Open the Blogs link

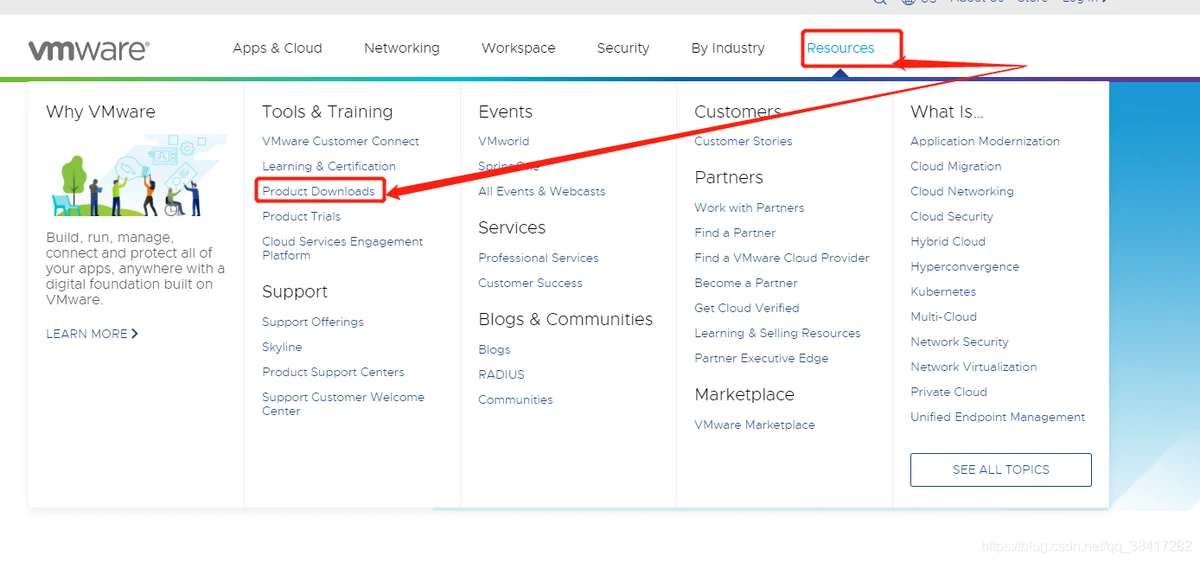[494, 350]
